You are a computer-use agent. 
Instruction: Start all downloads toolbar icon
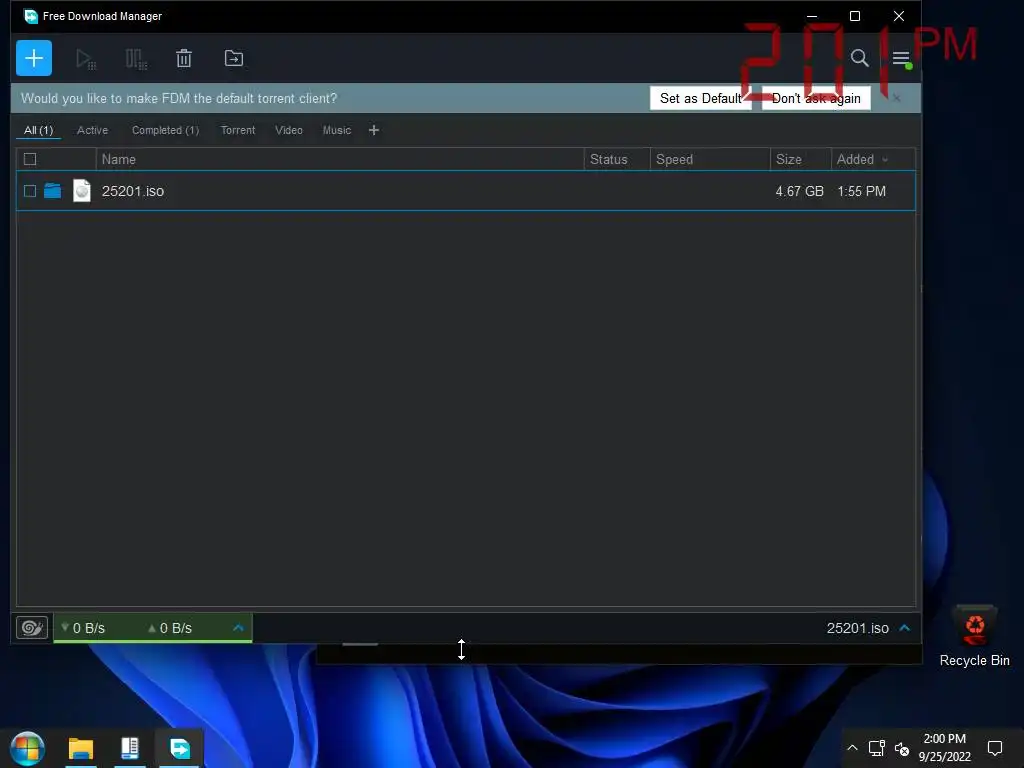tap(86, 59)
